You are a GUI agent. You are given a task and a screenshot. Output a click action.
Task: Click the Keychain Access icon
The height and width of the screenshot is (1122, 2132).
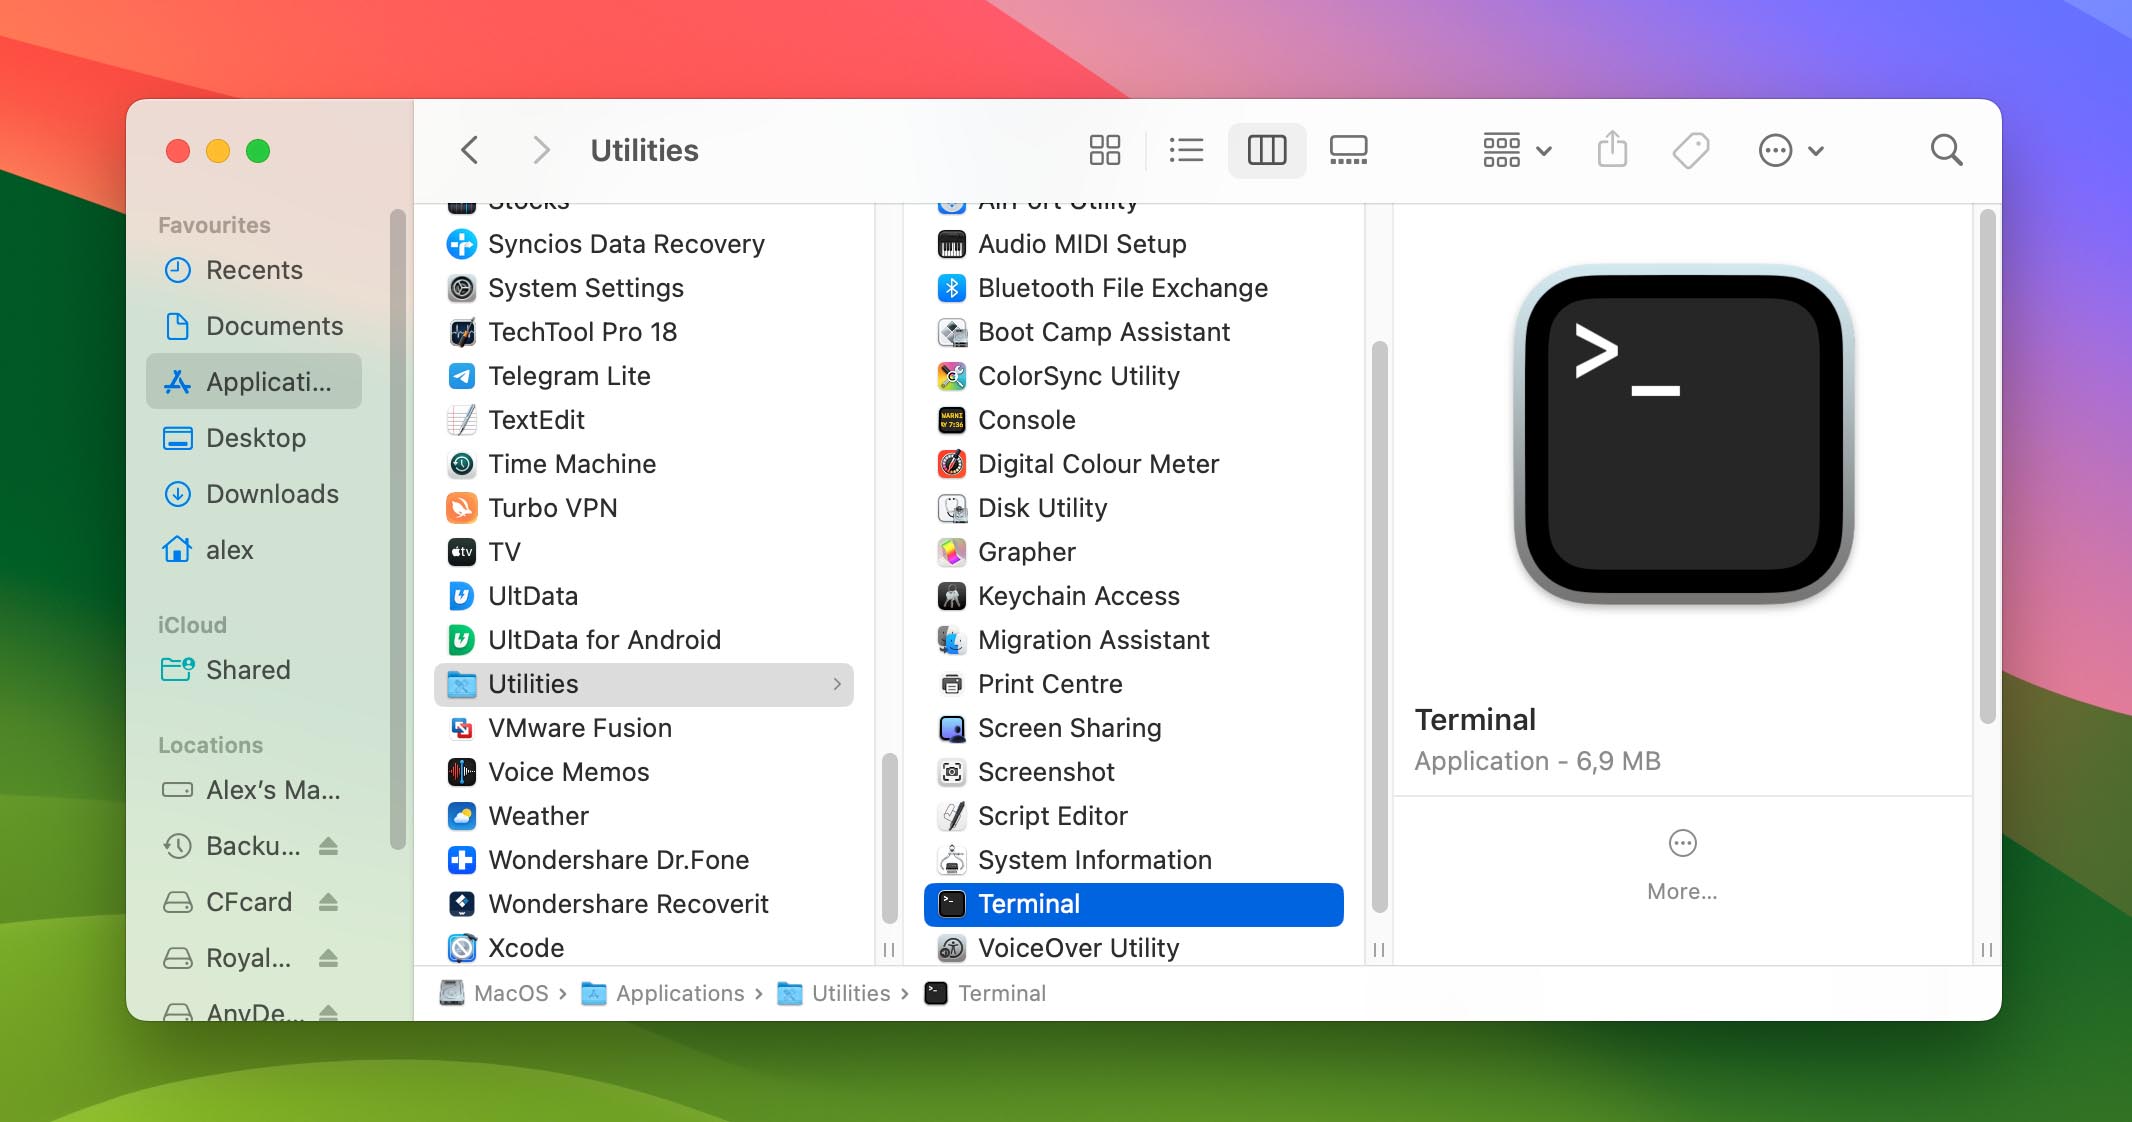(953, 596)
